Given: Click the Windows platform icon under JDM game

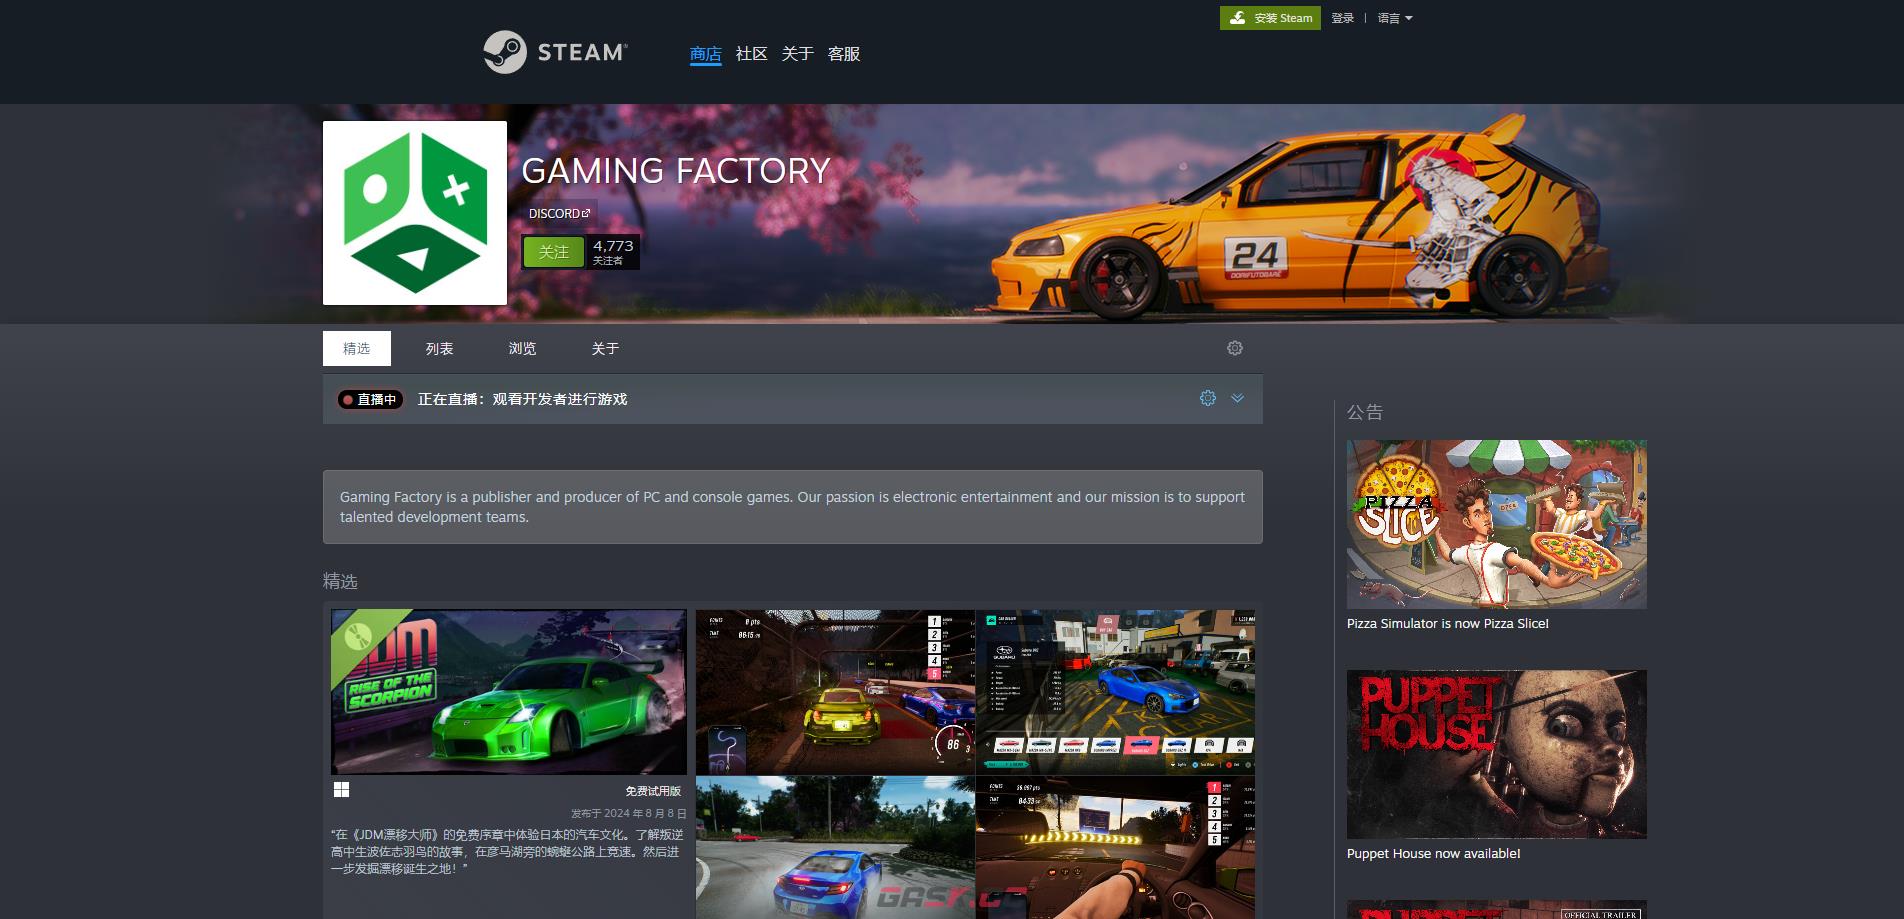Looking at the screenshot, I should [341, 790].
